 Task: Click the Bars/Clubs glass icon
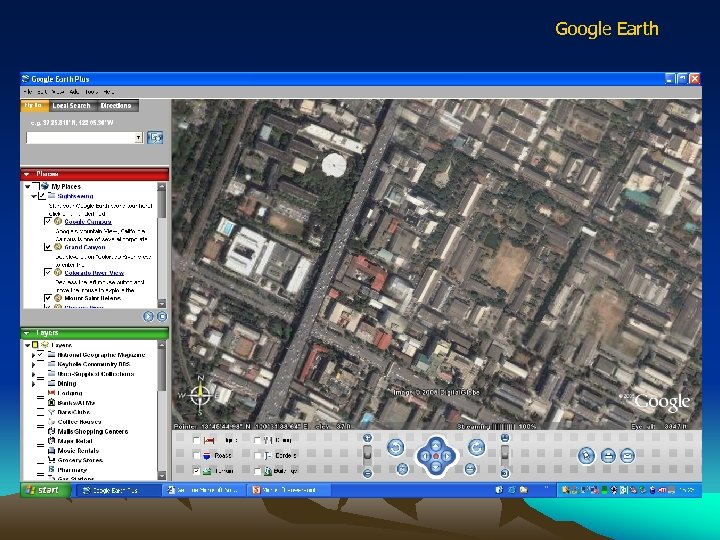click(x=52, y=412)
